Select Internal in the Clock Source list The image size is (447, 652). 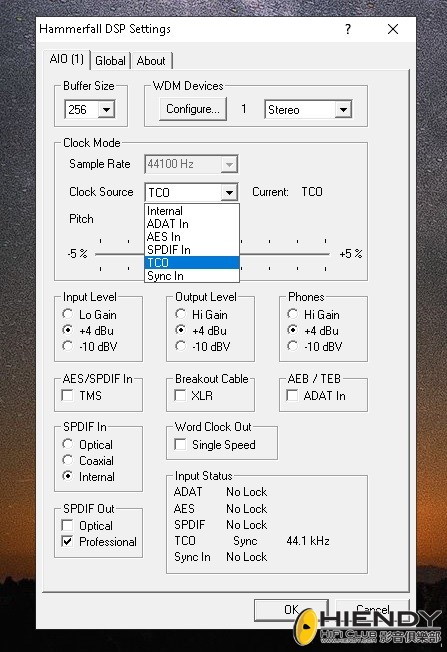192,211
